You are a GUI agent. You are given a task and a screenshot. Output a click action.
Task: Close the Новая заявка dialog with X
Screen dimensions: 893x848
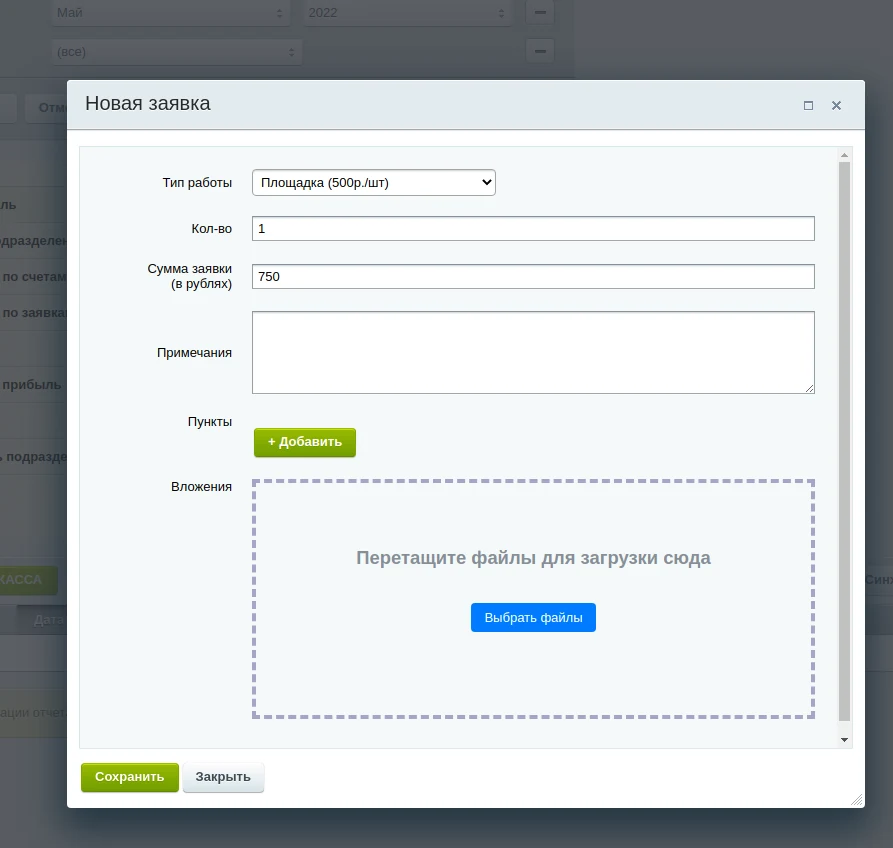pos(836,105)
